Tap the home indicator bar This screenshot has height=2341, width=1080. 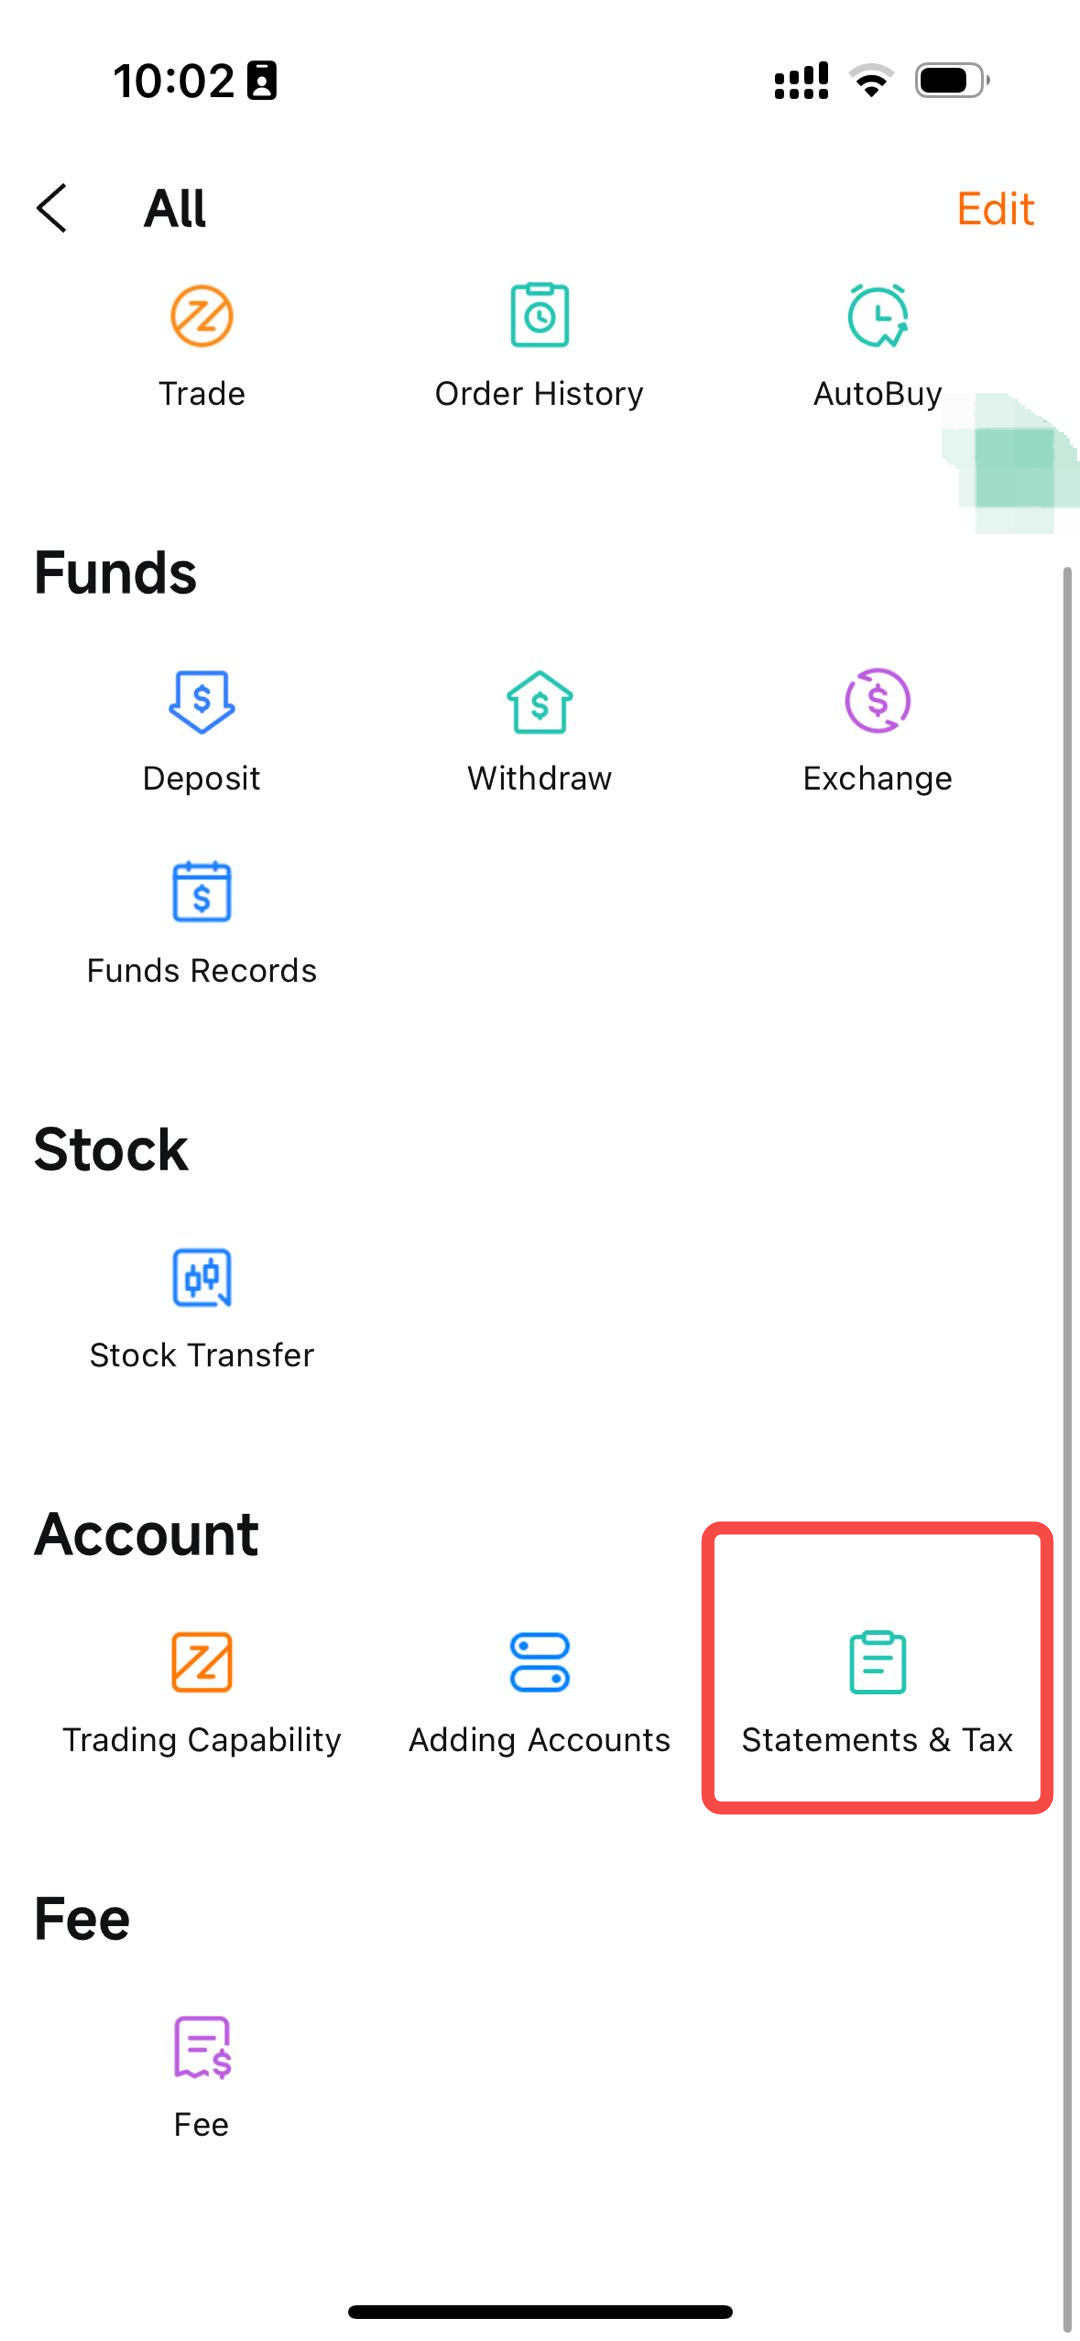point(540,2311)
